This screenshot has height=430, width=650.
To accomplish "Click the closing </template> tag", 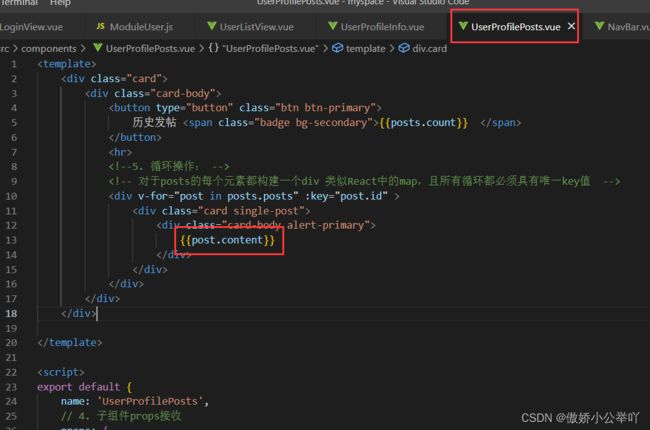I will point(70,343).
